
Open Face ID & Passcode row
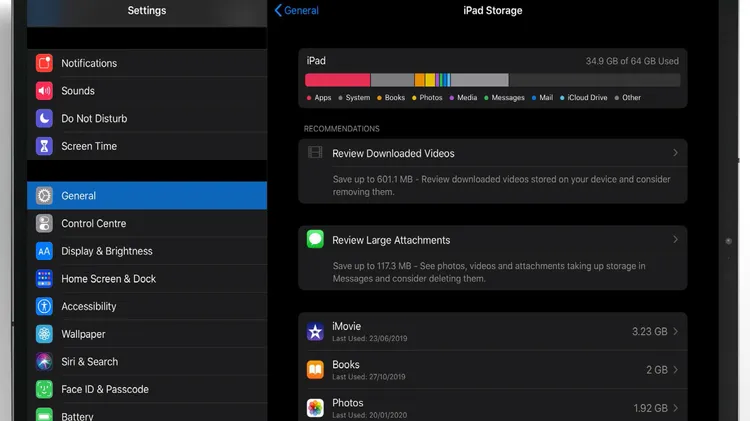pyautogui.click(x=147, y=389)
